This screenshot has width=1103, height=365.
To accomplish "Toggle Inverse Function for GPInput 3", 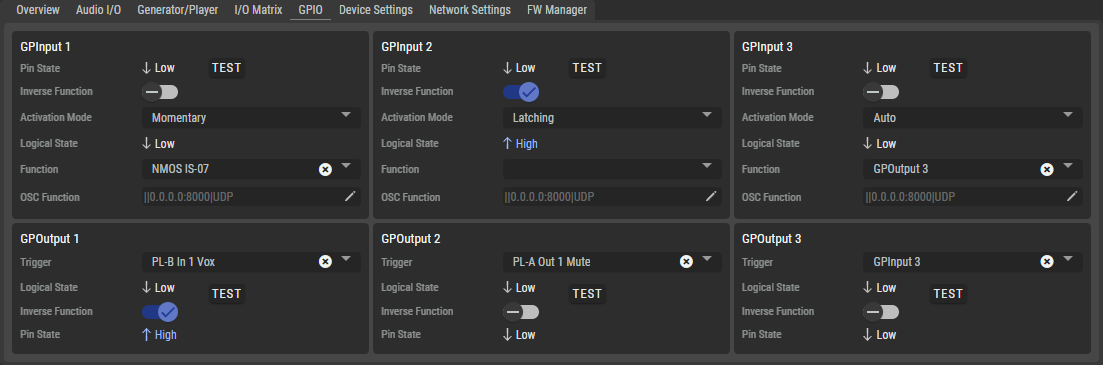I will point(881,92).
